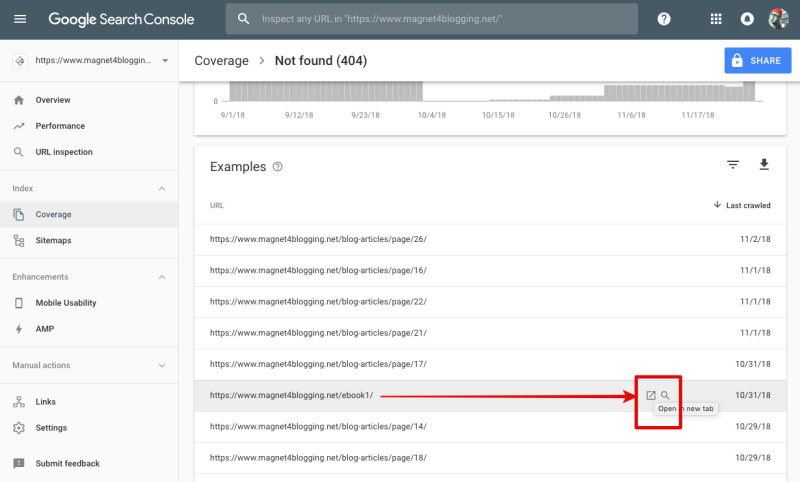Click the 11/2/18 last crawled date
The width and height of the screenshot is (800, 482).
point(755,239)
